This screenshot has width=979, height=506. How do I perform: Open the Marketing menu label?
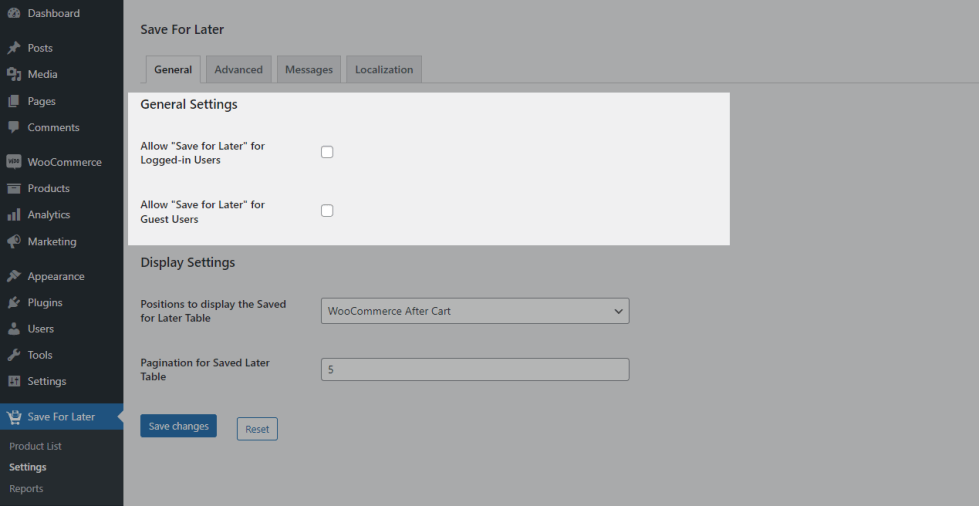click(52, 242)
